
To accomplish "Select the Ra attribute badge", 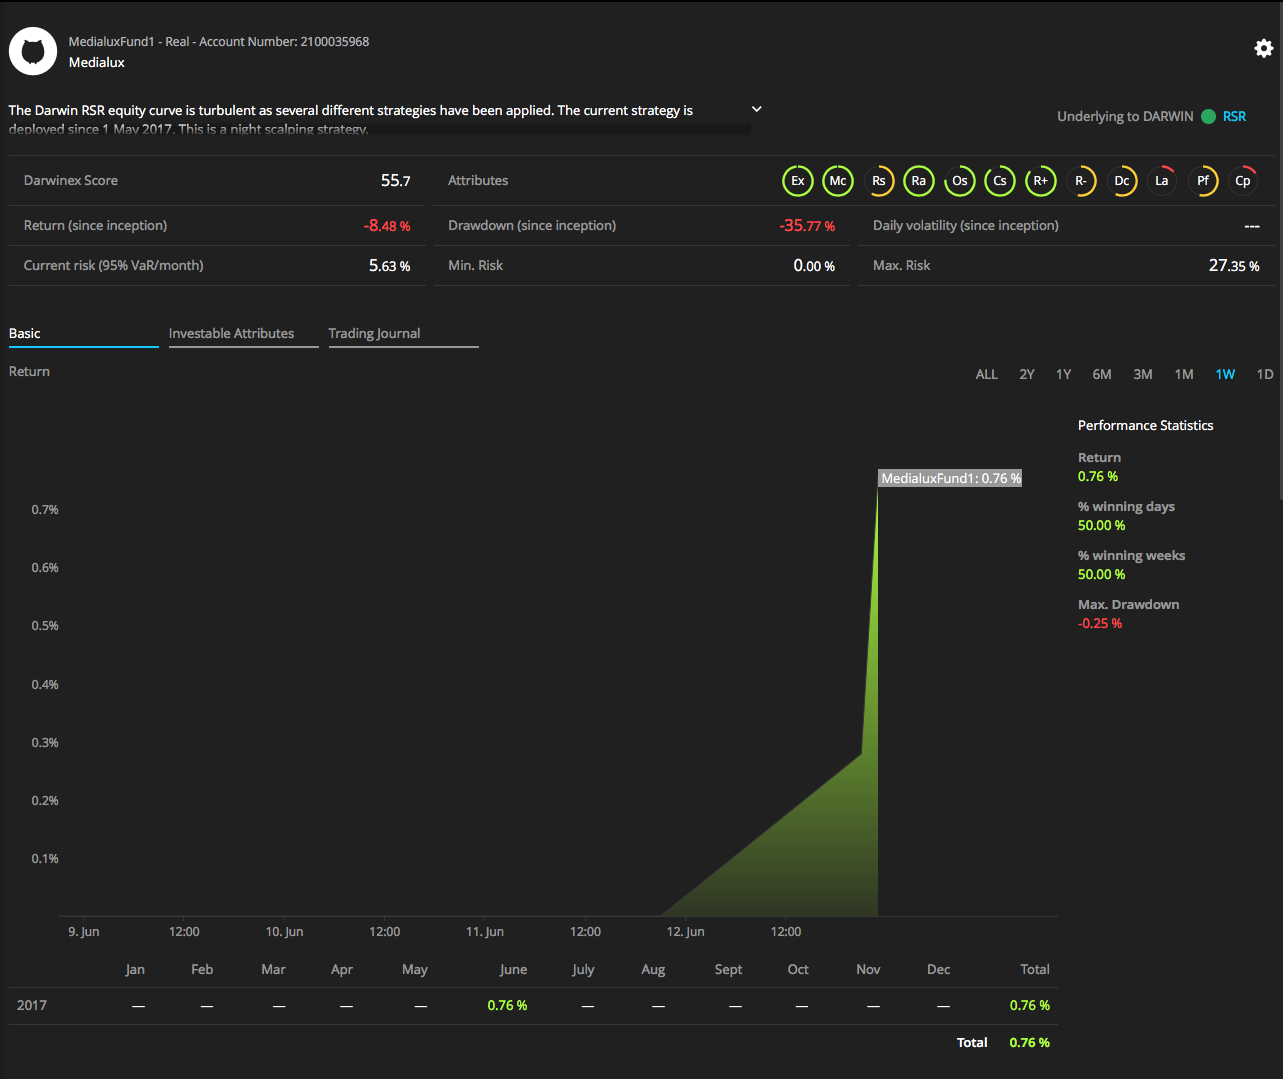I will click(919, 181).
